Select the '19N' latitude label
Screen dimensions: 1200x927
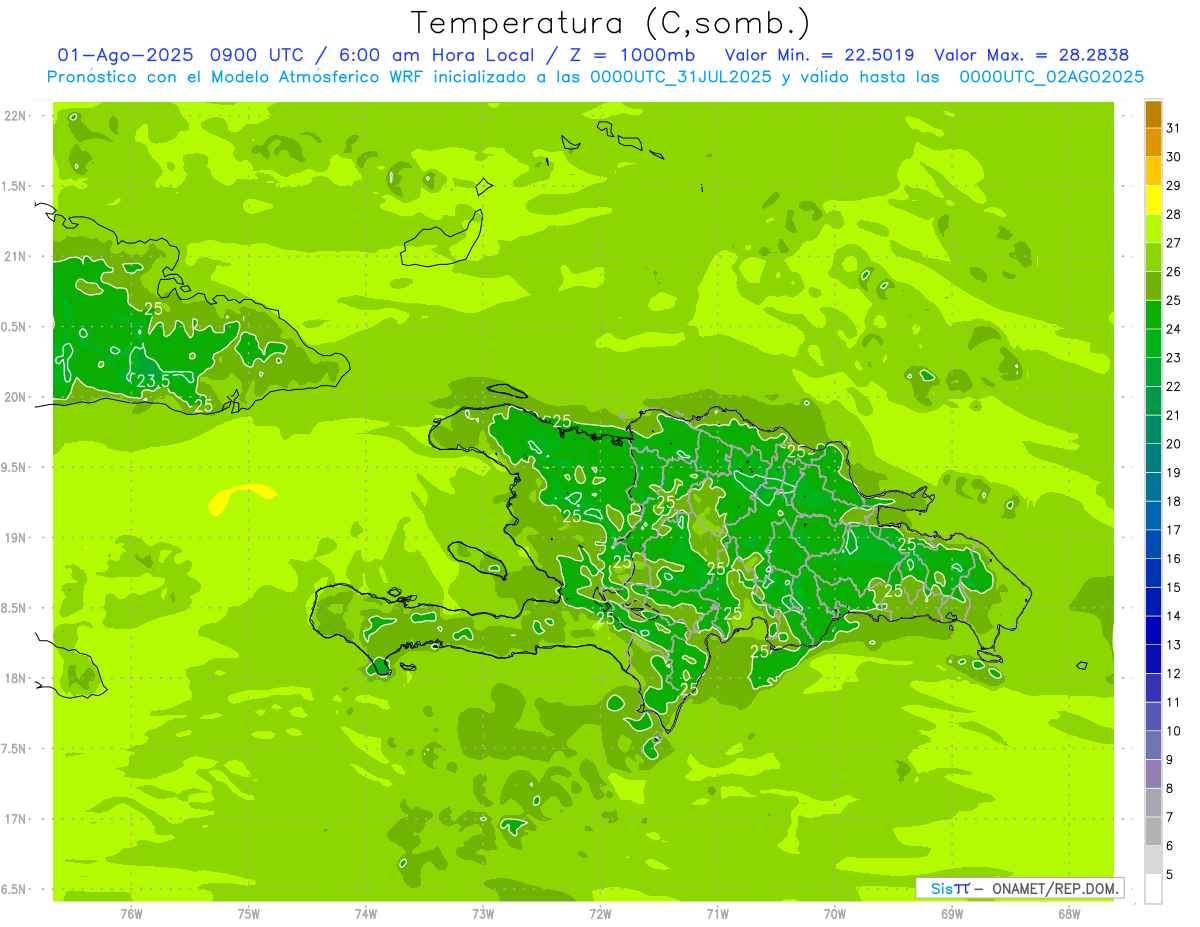click(15, 538)
